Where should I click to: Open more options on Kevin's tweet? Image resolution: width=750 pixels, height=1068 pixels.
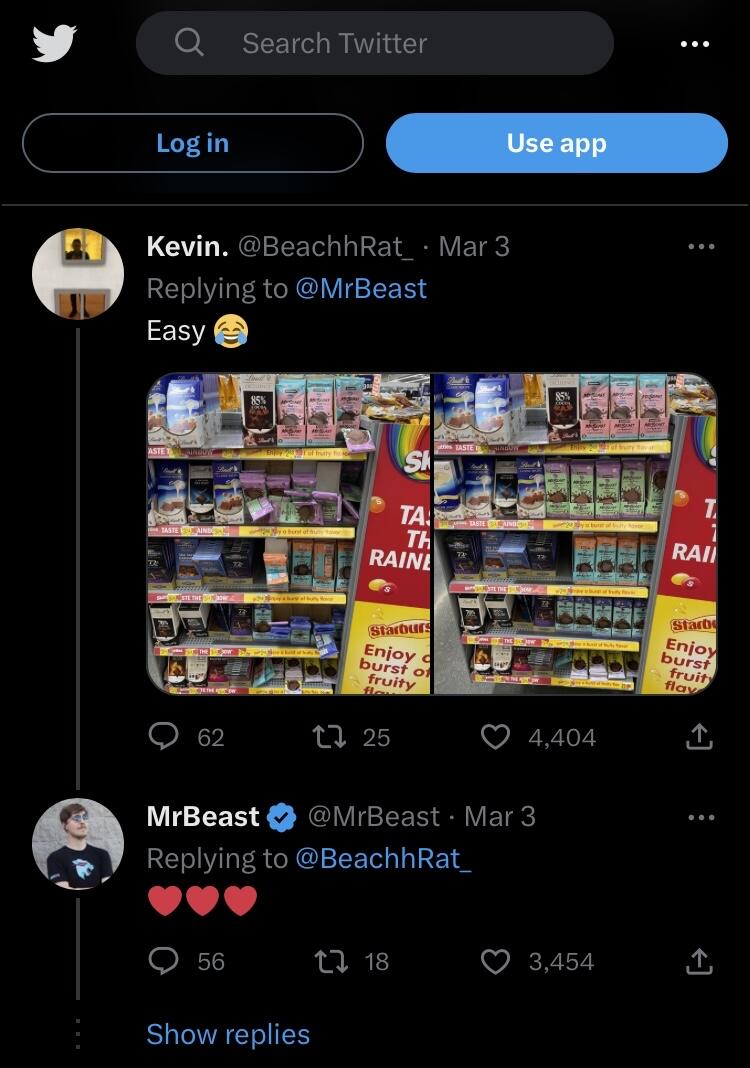click(x=701, y=246)
